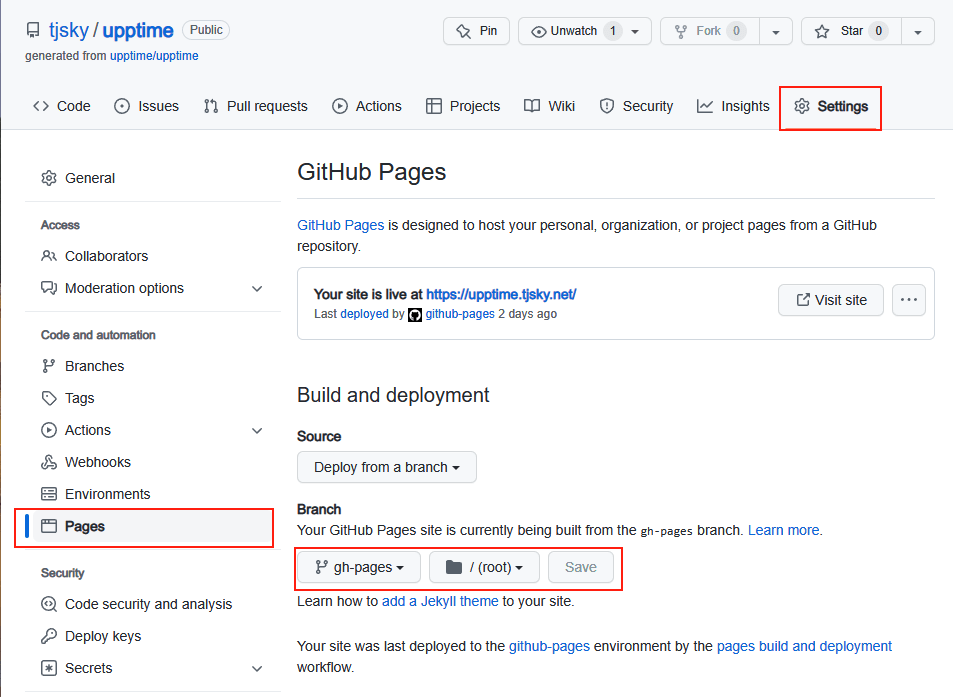The width and height of the screenshot is (953, 697).
Task: Open the three-dots menu beside Visit site
Action: (x=909, y=300)
